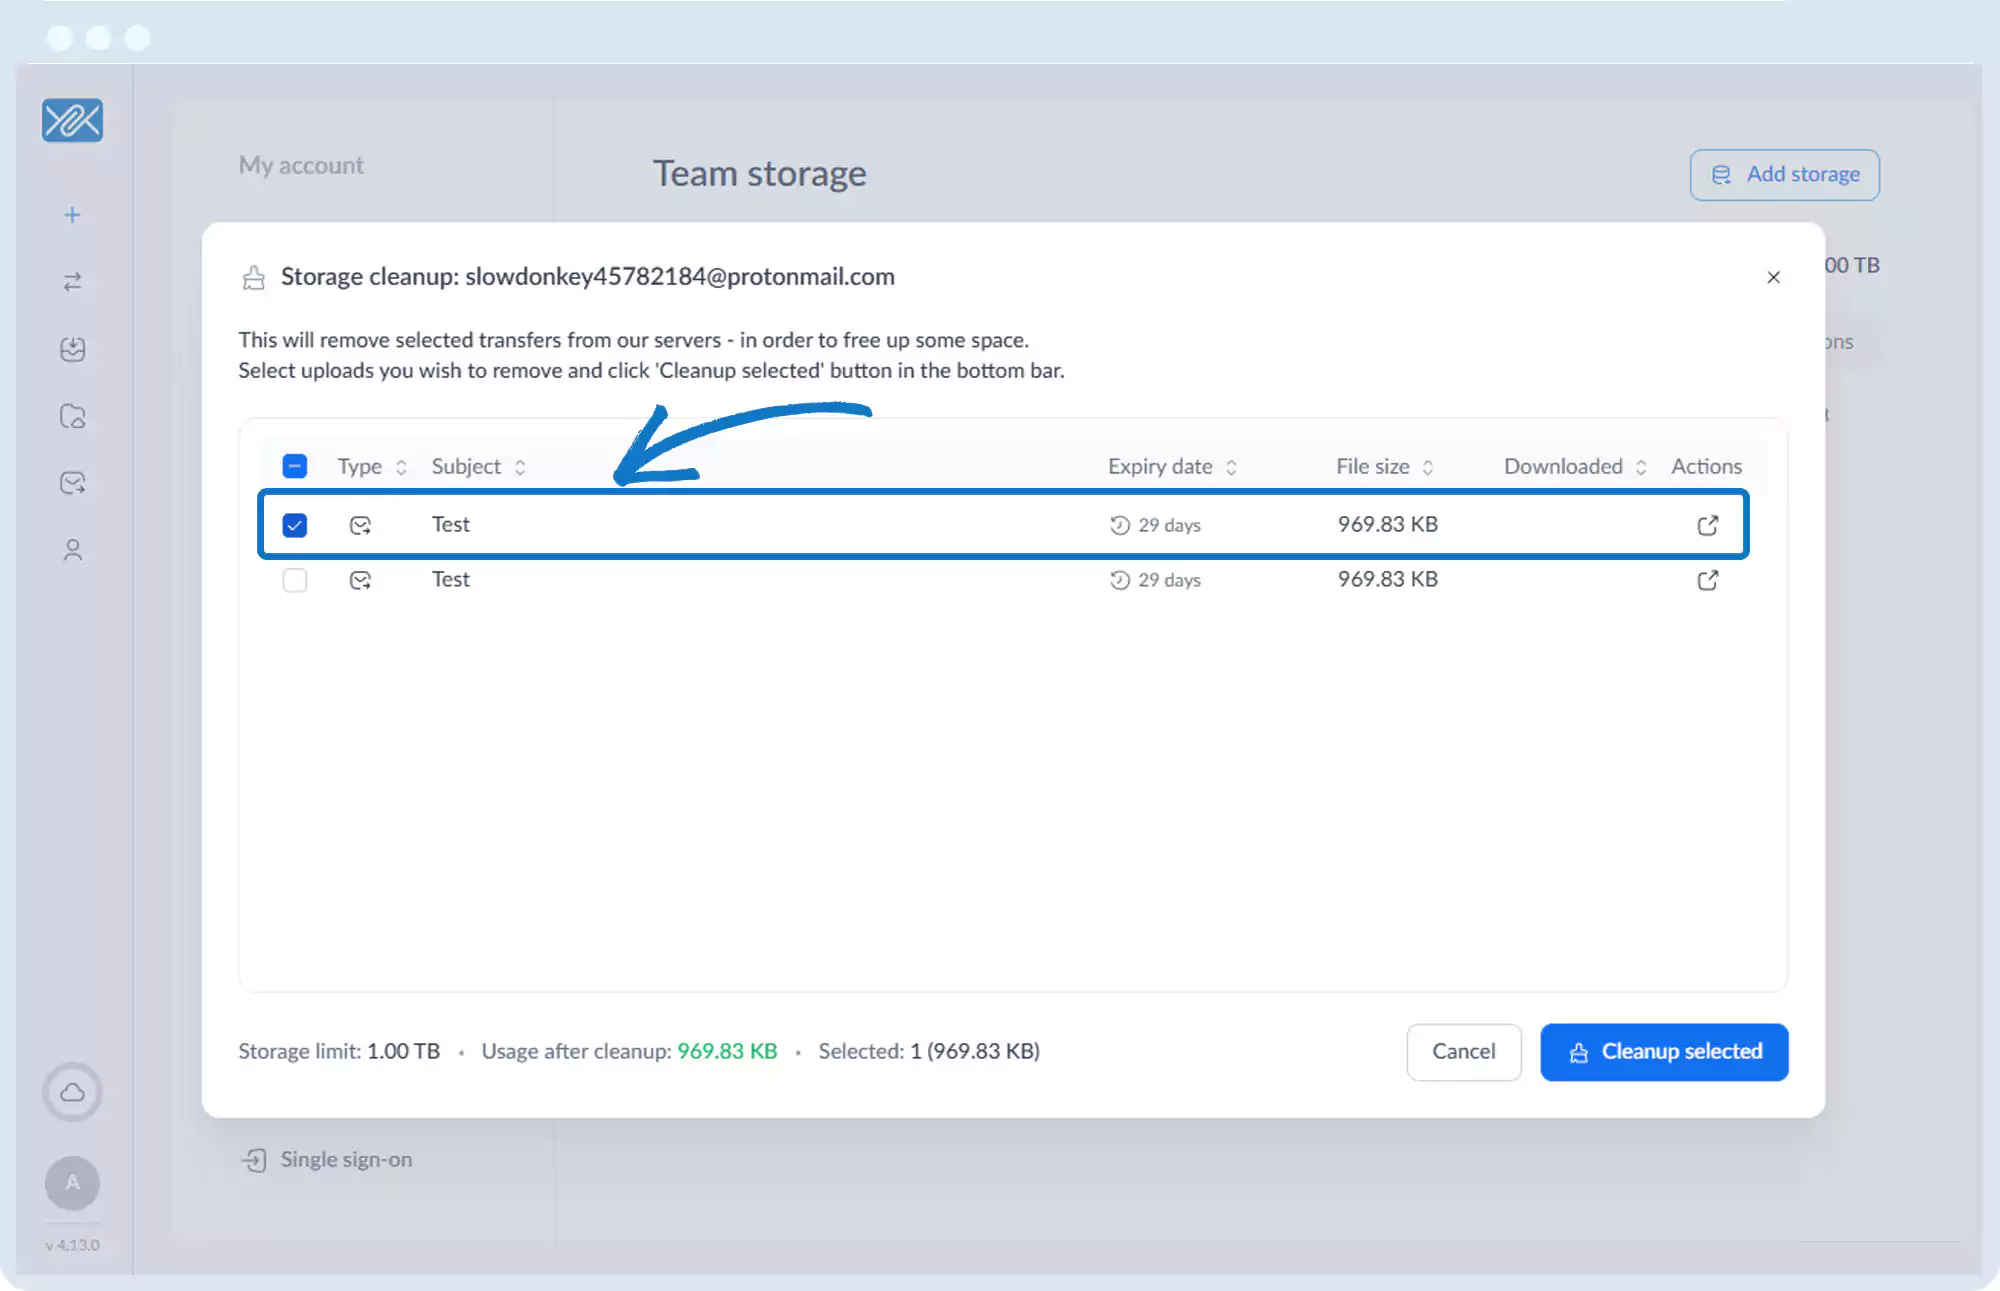2000x1291 pixels.
Task: Open second Test transfer external link
Action: [1707, 580]
